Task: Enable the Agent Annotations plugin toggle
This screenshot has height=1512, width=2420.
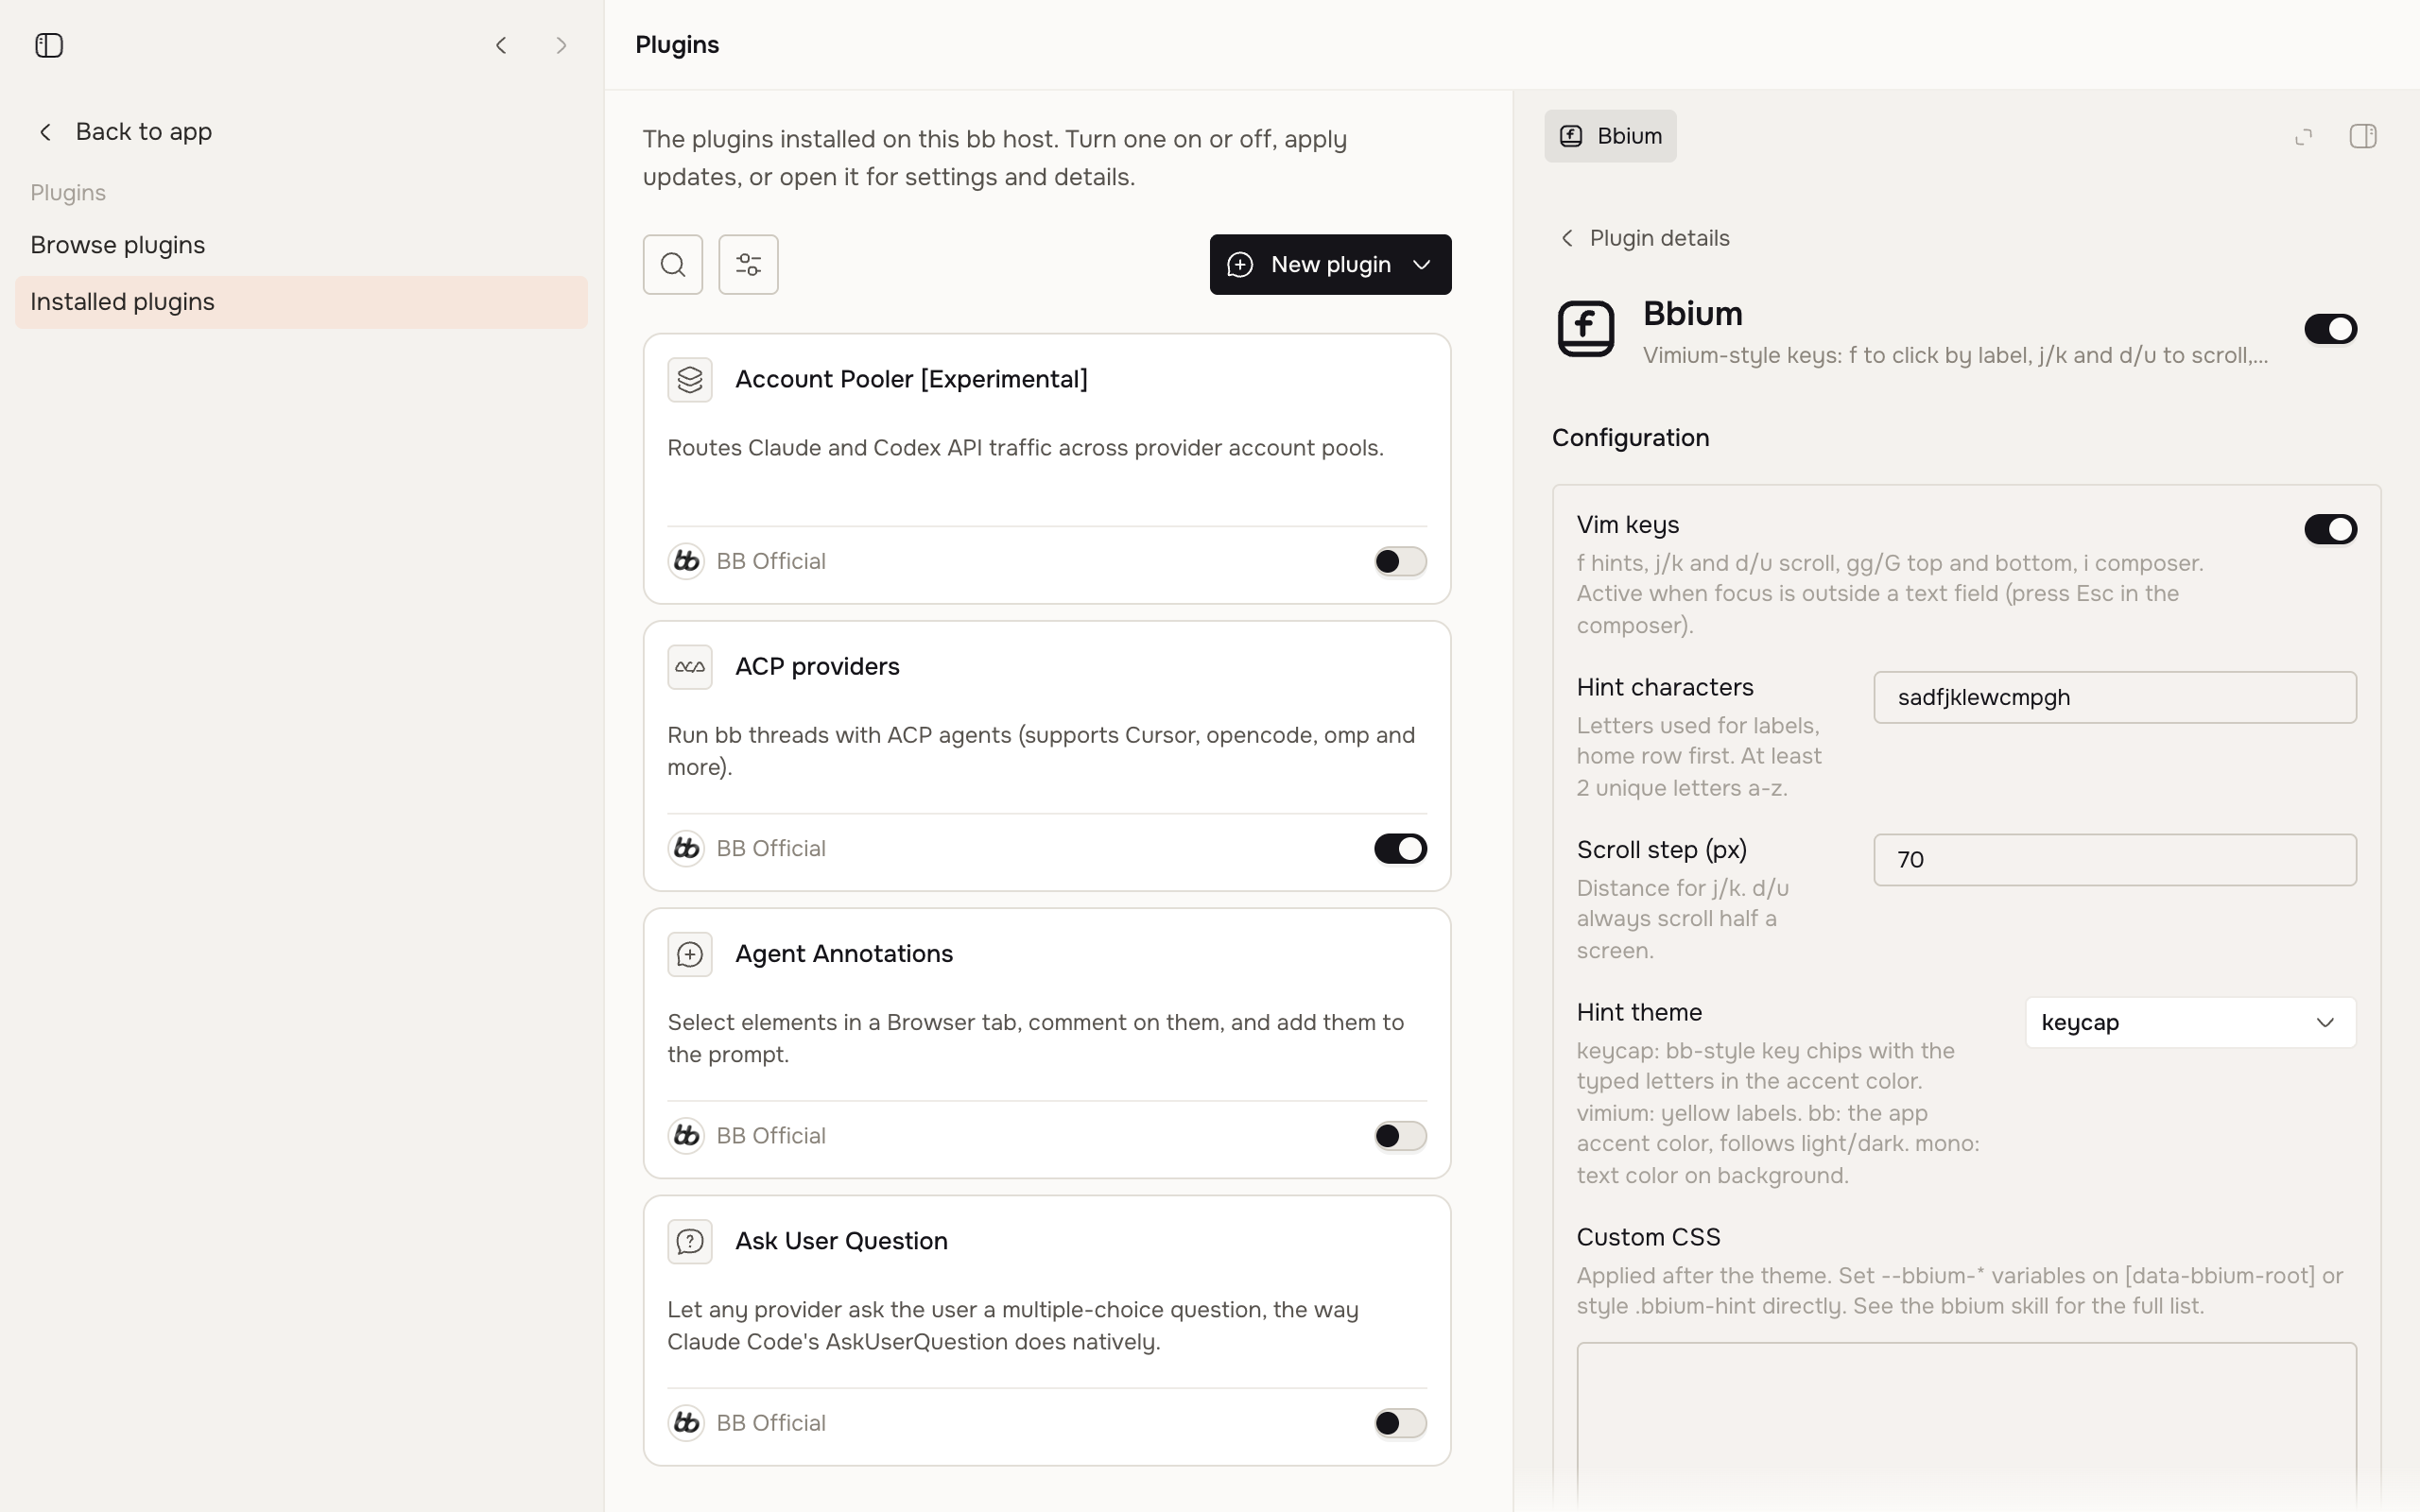Action: coord(1400,1136)
